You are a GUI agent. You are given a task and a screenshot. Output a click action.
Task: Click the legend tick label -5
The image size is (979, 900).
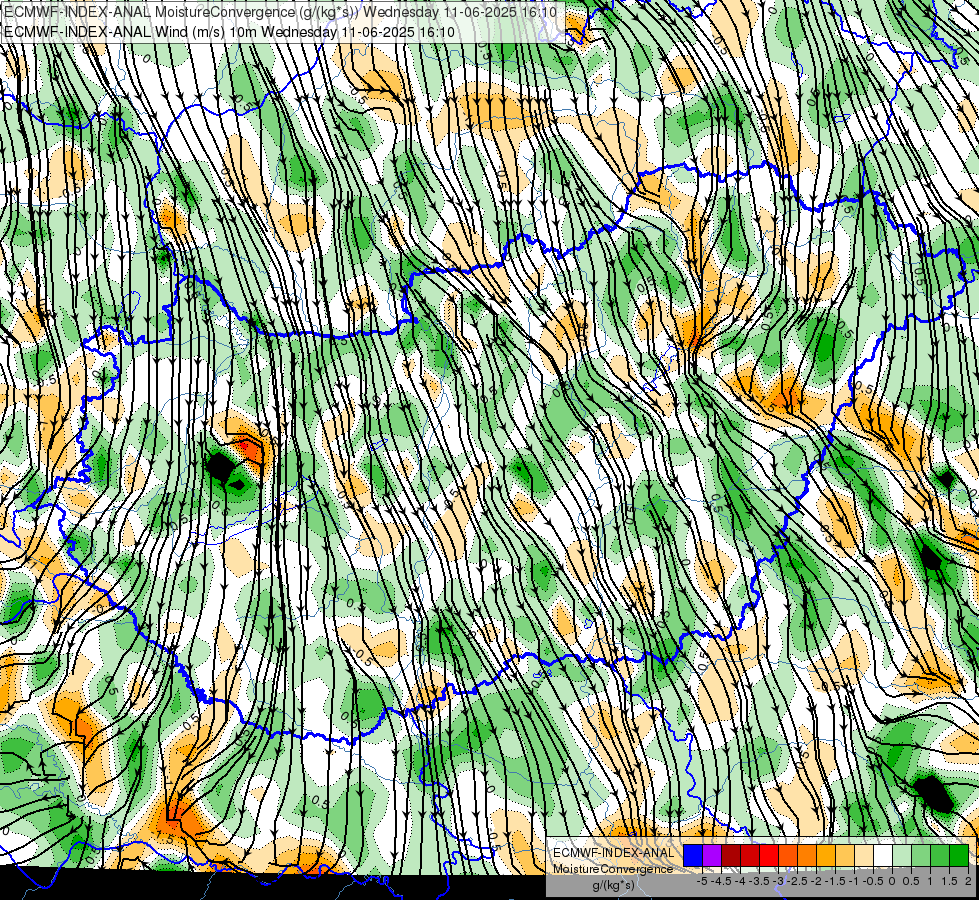[702, 881]
